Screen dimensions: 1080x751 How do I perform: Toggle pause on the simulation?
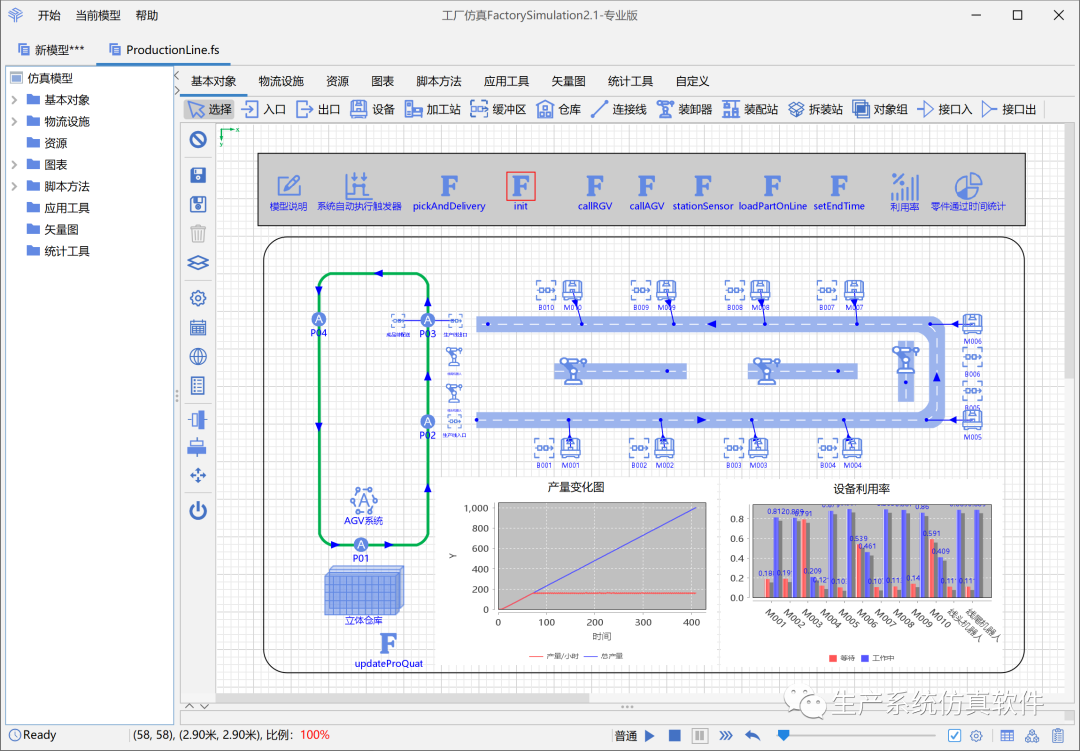pyautogui.click(x=698, y=735)
